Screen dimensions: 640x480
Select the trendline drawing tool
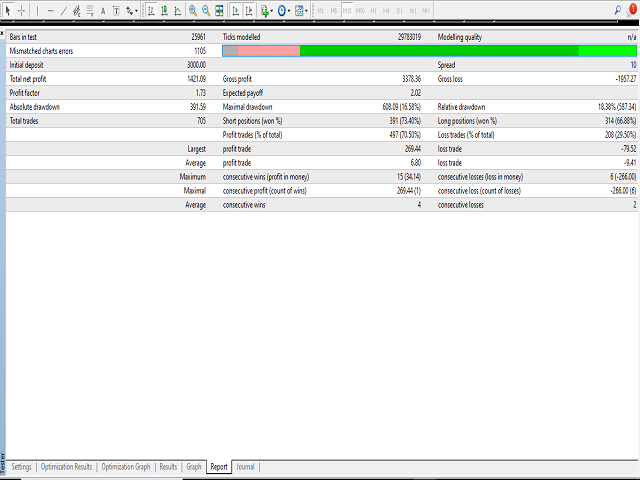click(x=63, y=11)
